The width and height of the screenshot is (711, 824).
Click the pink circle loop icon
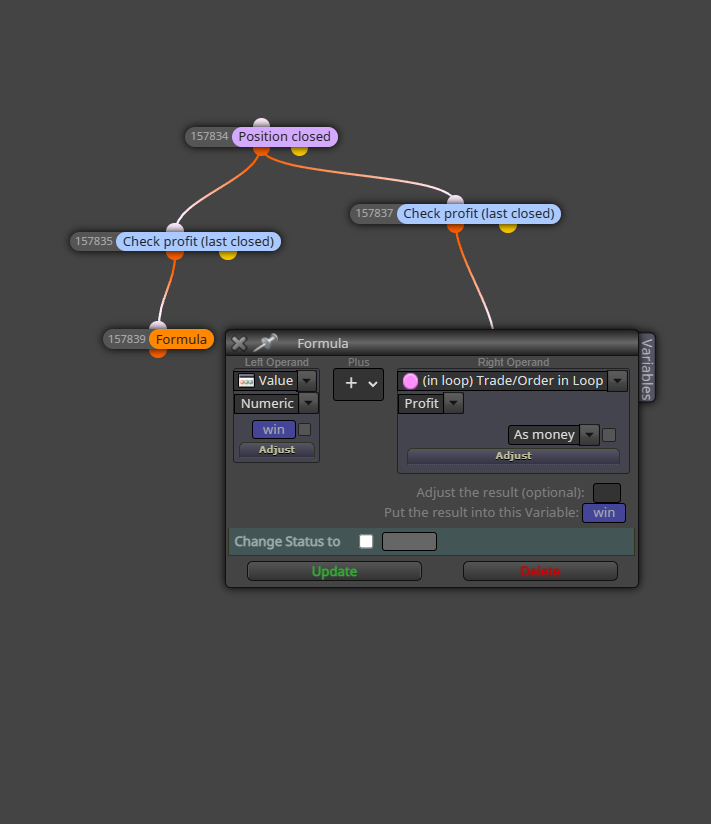(410, 380)
